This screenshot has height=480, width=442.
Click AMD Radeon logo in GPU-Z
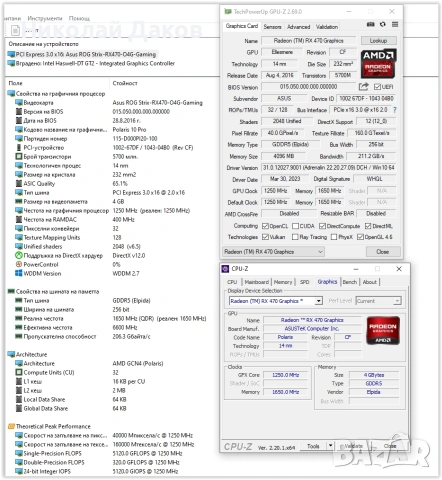pyautogui.click(x=378, y=63)
